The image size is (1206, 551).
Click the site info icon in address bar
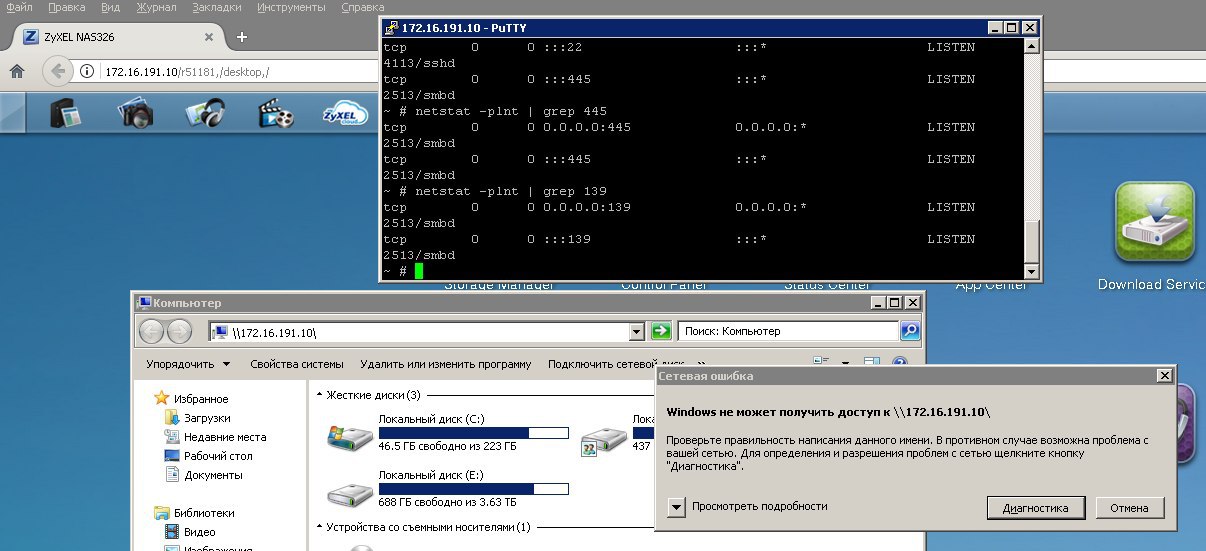89,72
